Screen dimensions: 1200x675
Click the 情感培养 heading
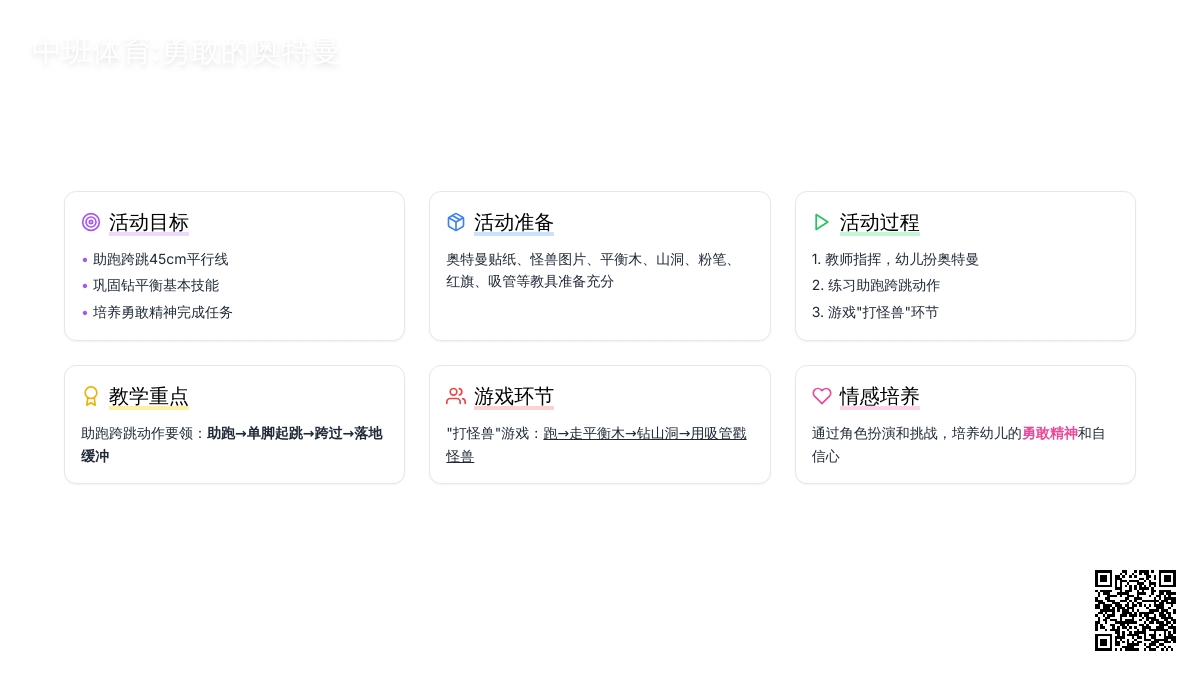[x=880, y=396]
